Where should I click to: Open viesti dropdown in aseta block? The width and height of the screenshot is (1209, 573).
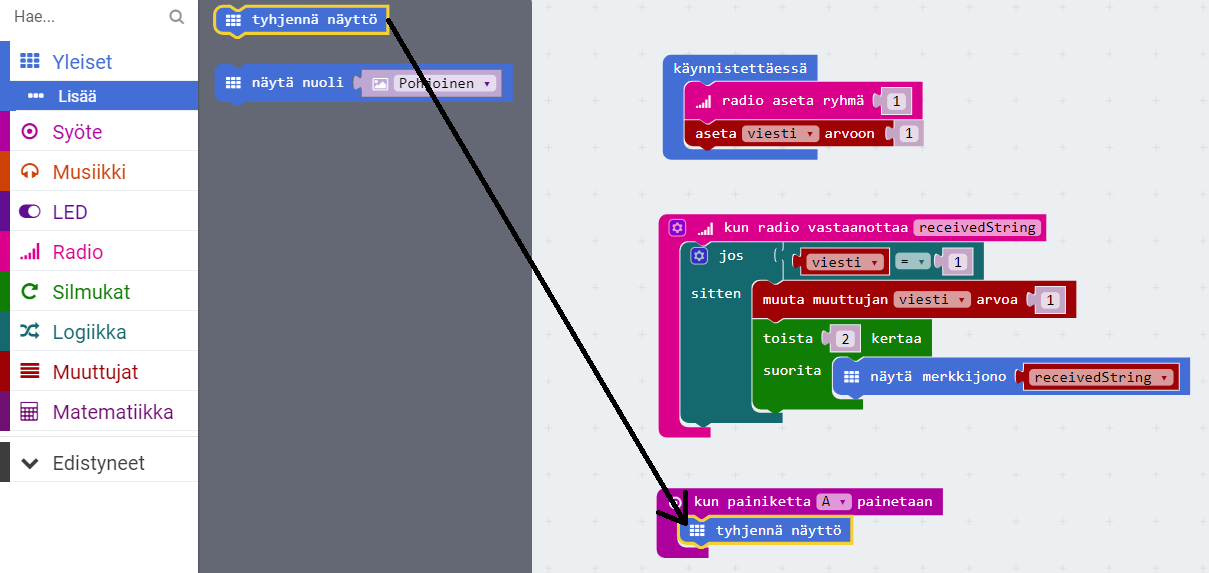point(781,134)
